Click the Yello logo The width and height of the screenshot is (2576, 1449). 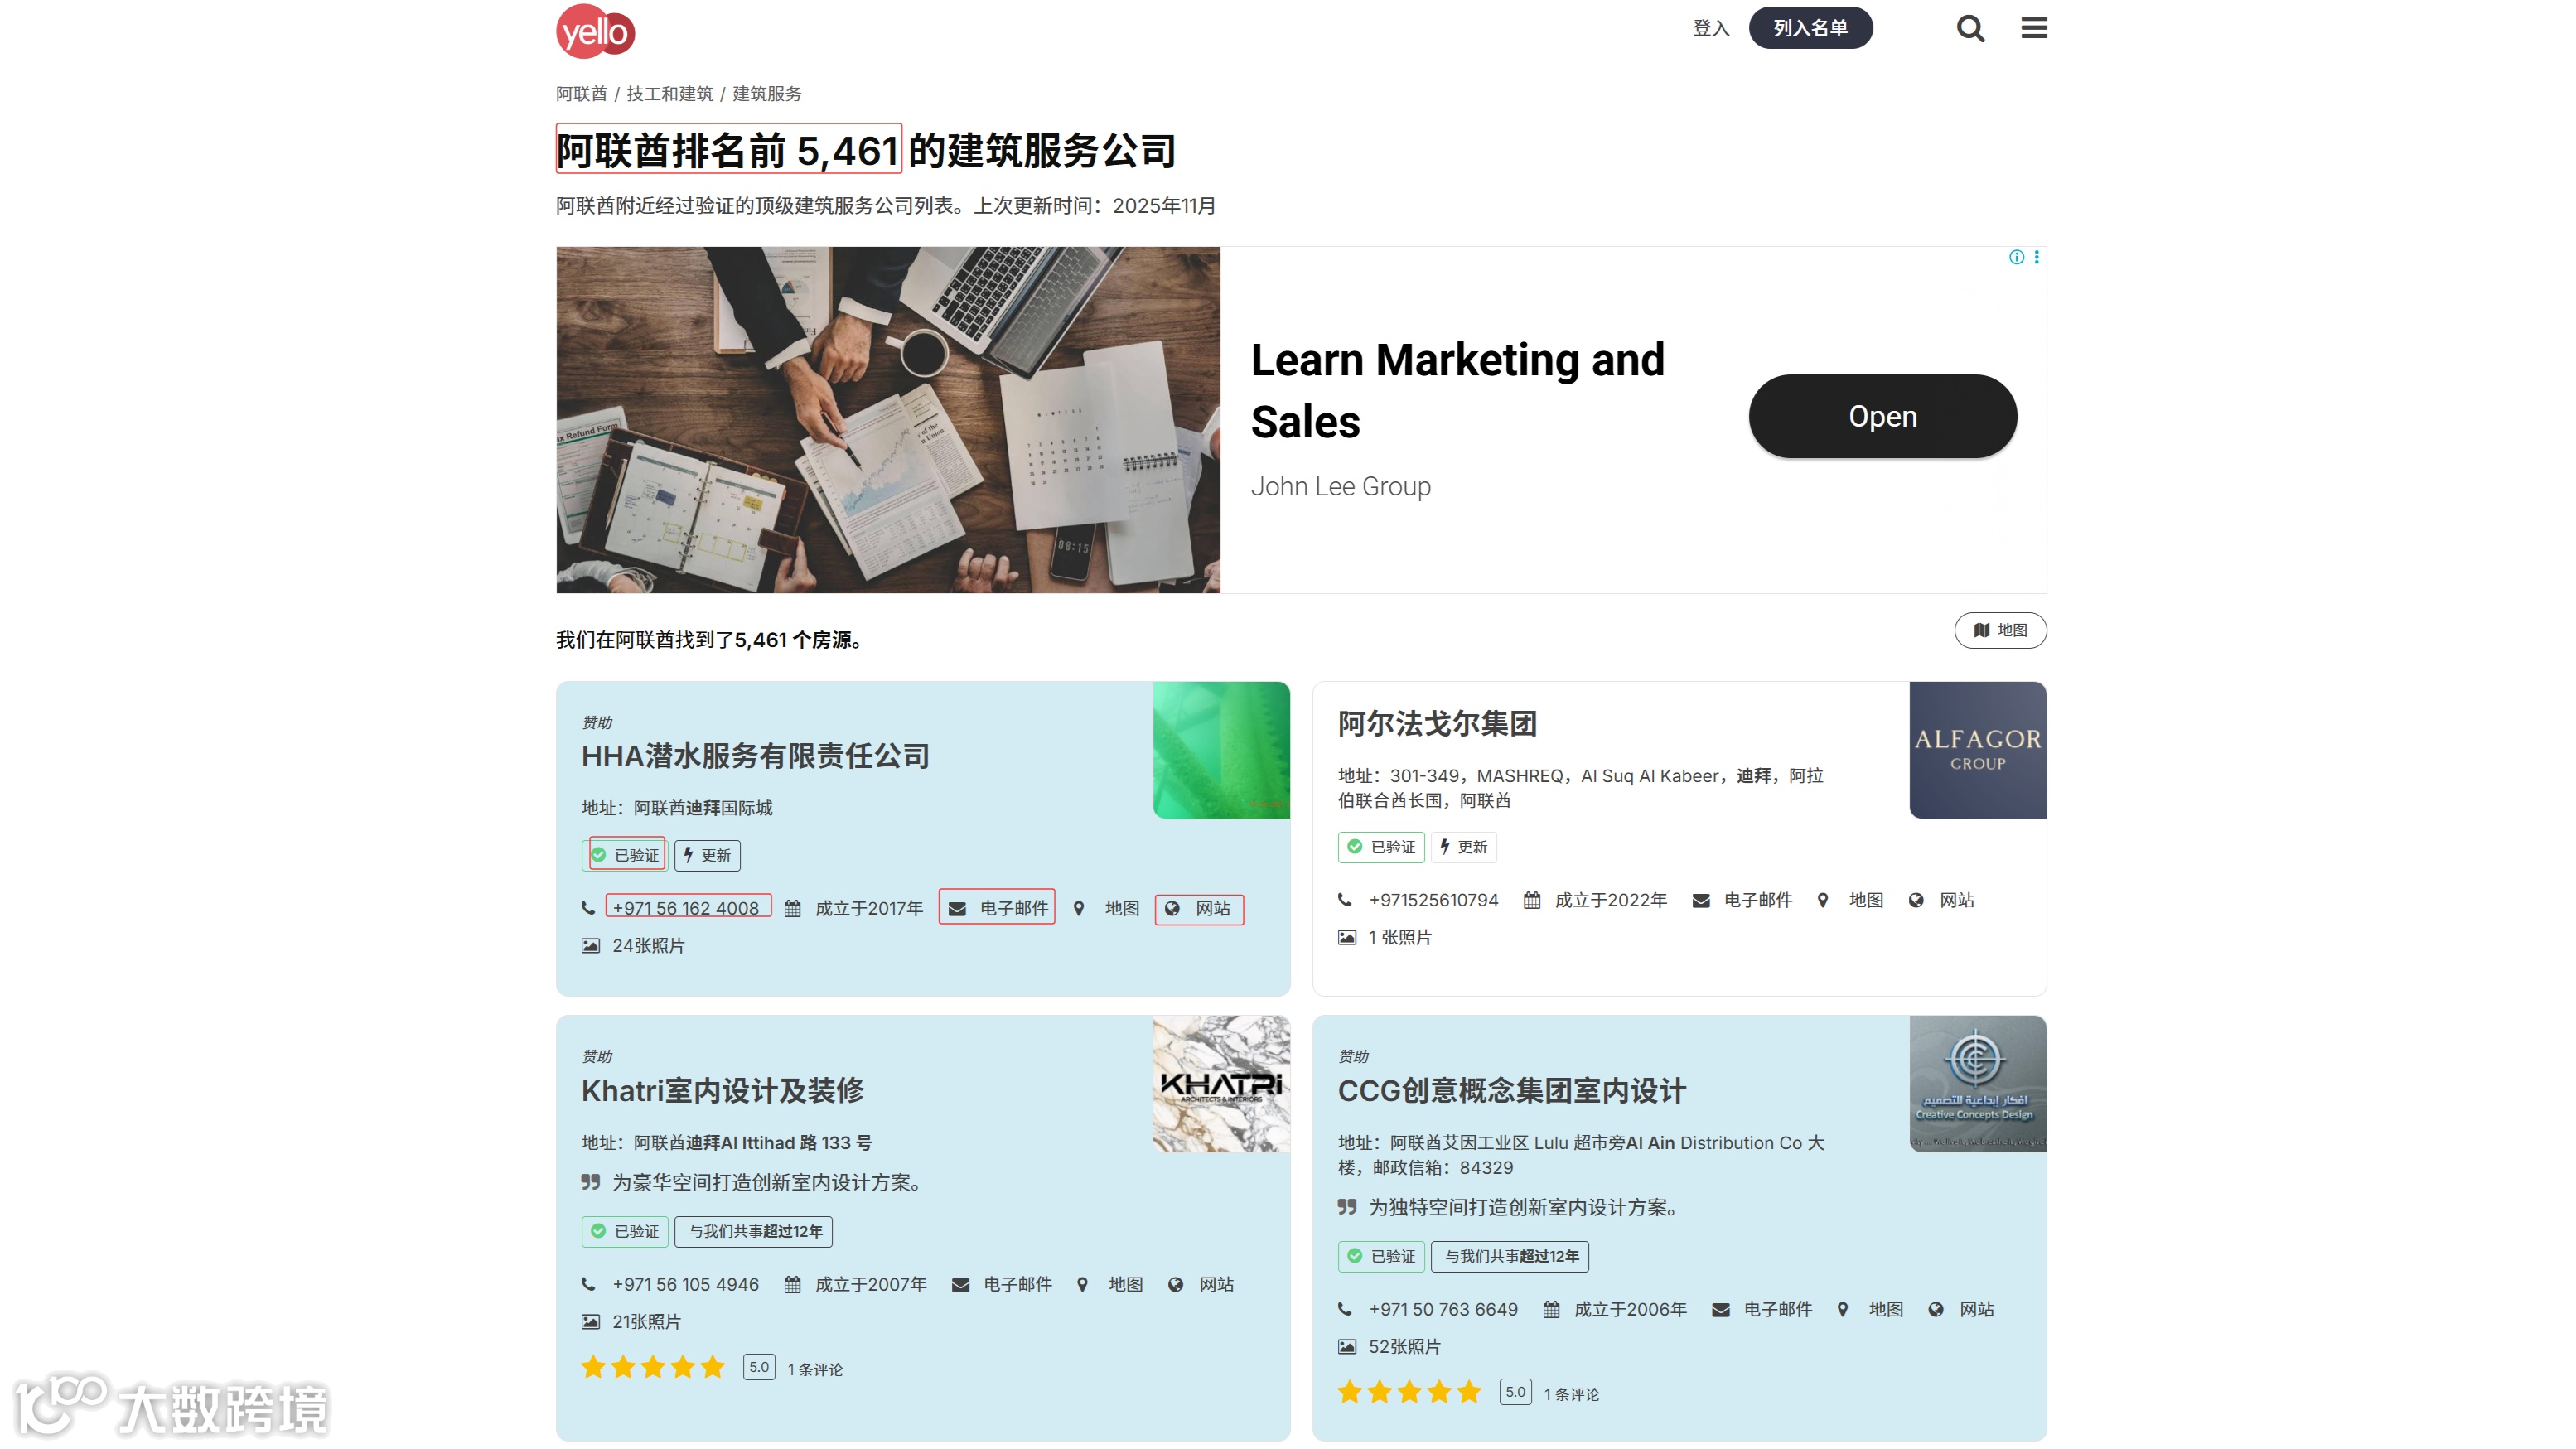595,31
